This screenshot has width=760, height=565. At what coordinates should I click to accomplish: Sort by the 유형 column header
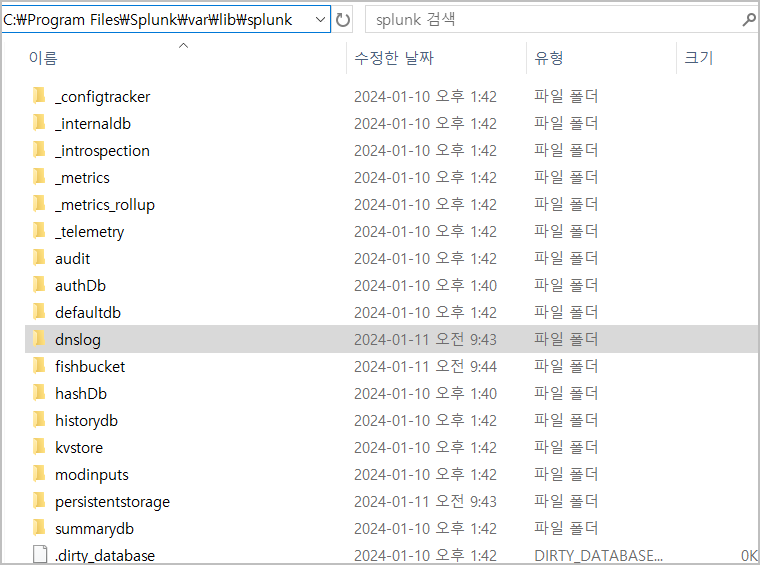[x=549, y=58]
